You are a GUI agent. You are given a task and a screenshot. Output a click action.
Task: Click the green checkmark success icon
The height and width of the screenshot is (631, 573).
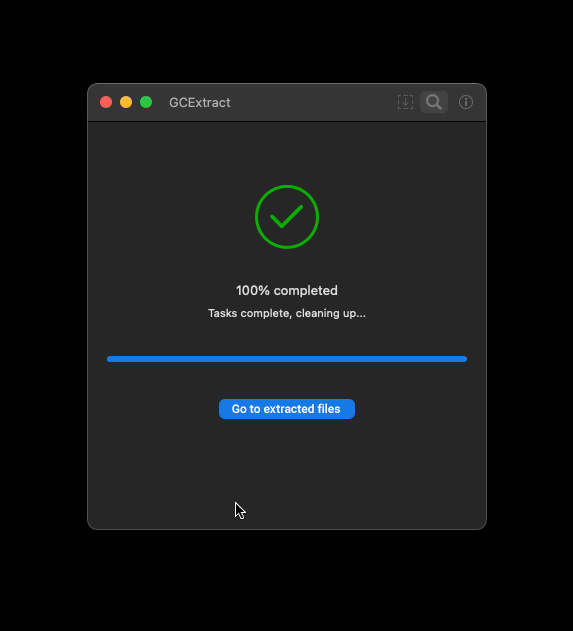click(x=287, y=217)
